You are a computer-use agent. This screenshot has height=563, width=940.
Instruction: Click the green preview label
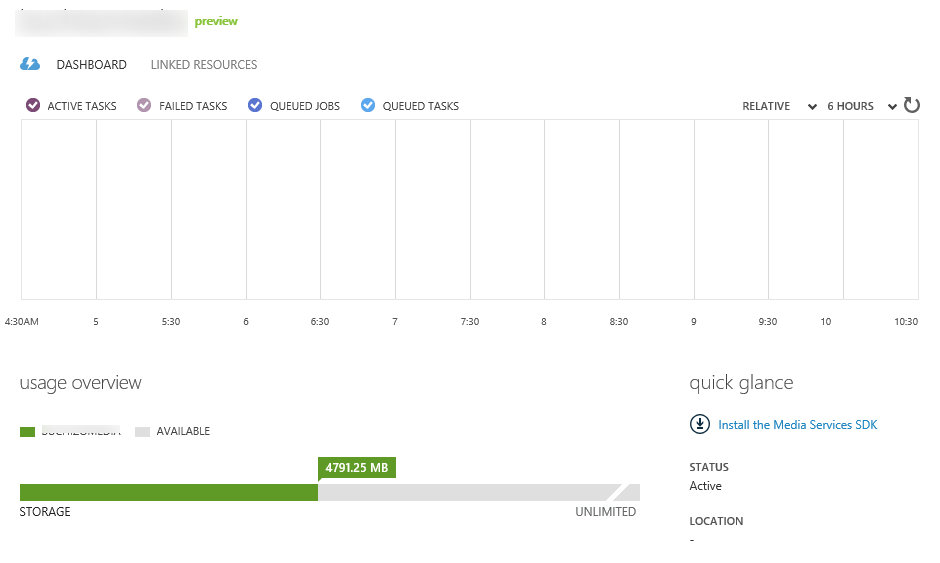pos(216,21)
